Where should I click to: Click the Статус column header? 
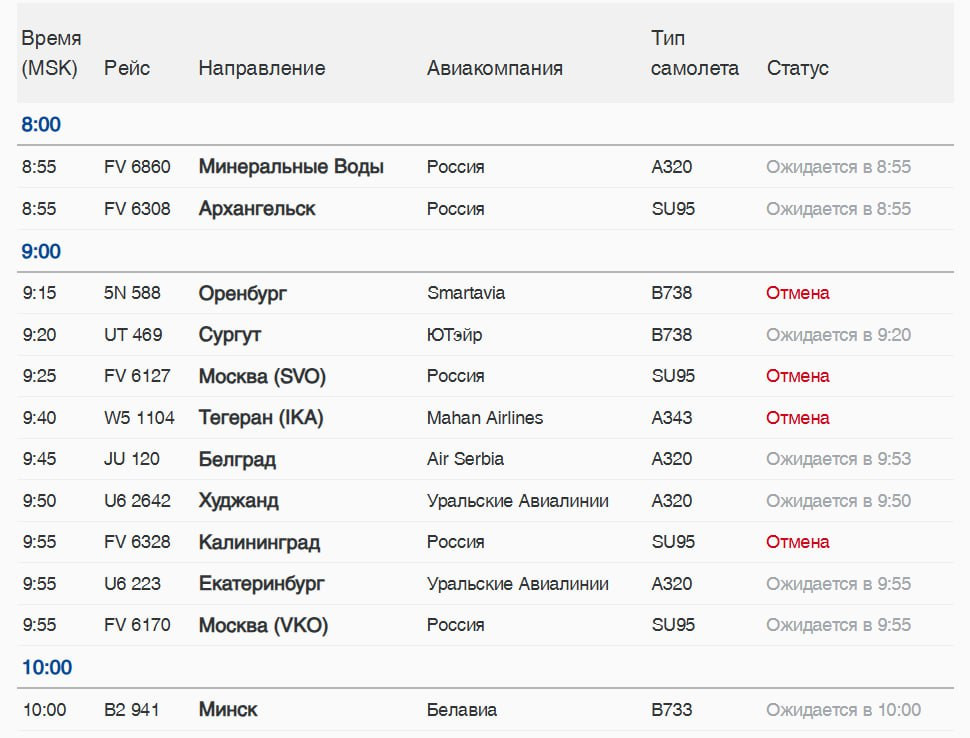[x=797, y=68]
